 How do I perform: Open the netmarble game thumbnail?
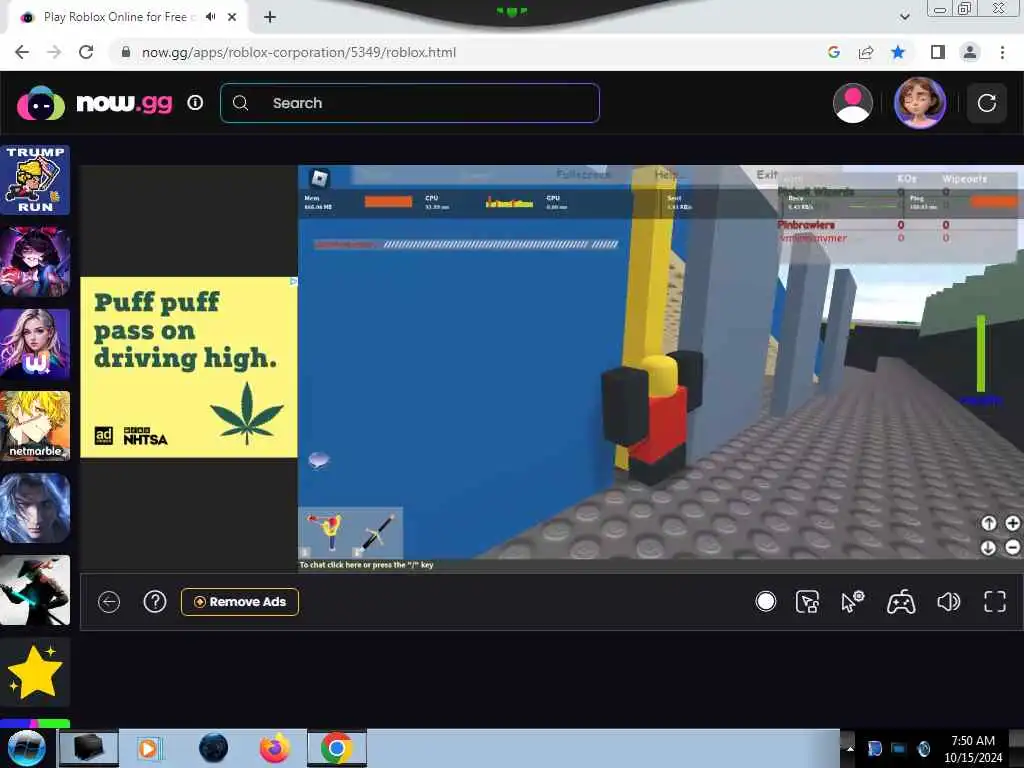pyautogui.click(x=35, y=426)
